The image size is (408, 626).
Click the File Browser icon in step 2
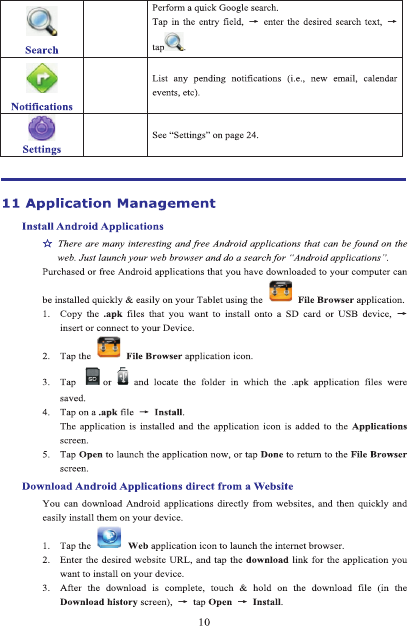[109, 347]
